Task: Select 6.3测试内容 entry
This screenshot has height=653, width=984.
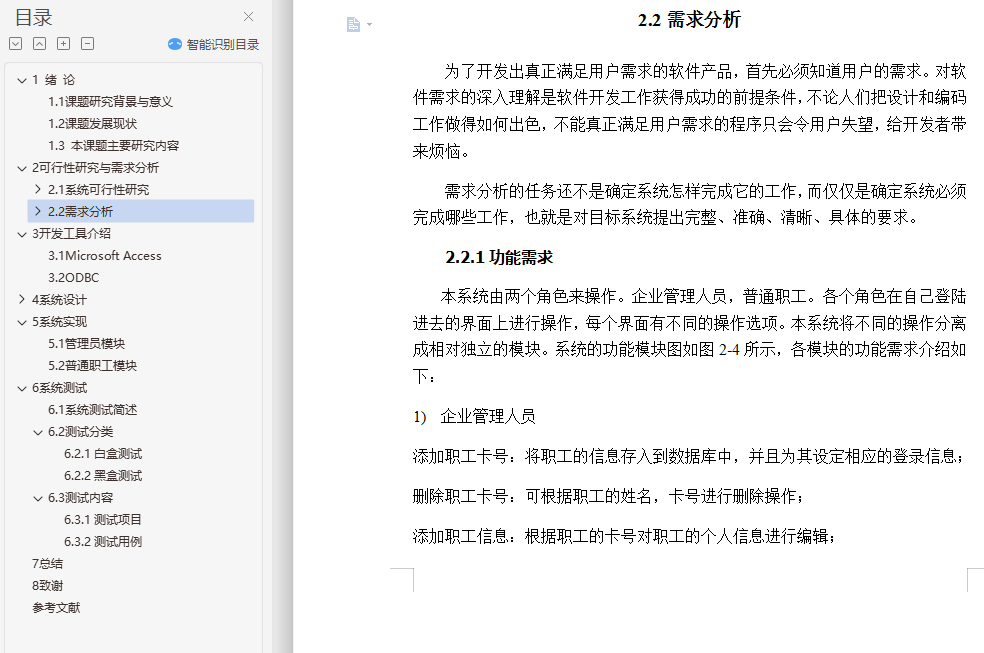Action: (x=80, y=497)
